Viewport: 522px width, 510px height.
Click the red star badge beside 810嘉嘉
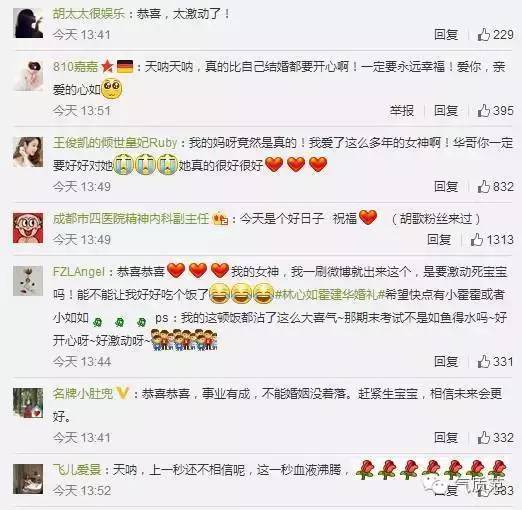click(107, 66)
